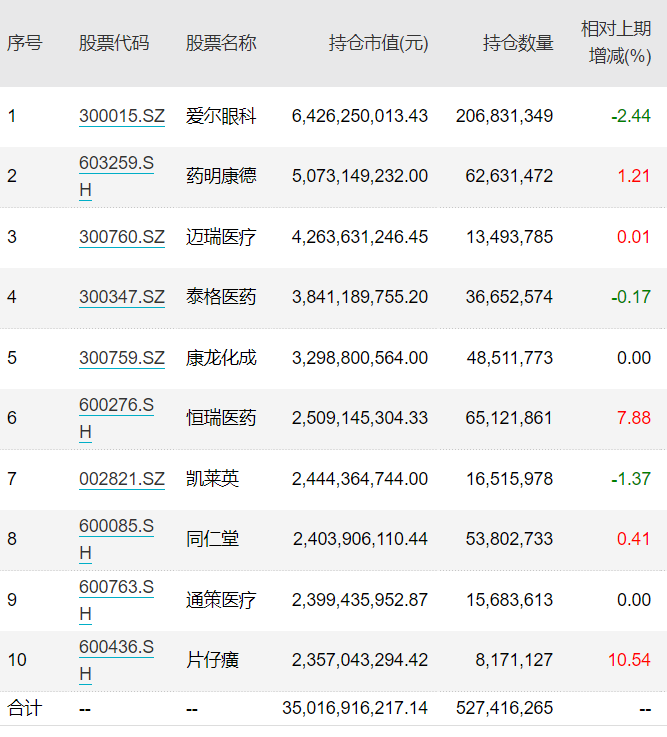This screenshot has width=667, height=737.
Task: Select stock name 片仔癀
Action: 212,660
